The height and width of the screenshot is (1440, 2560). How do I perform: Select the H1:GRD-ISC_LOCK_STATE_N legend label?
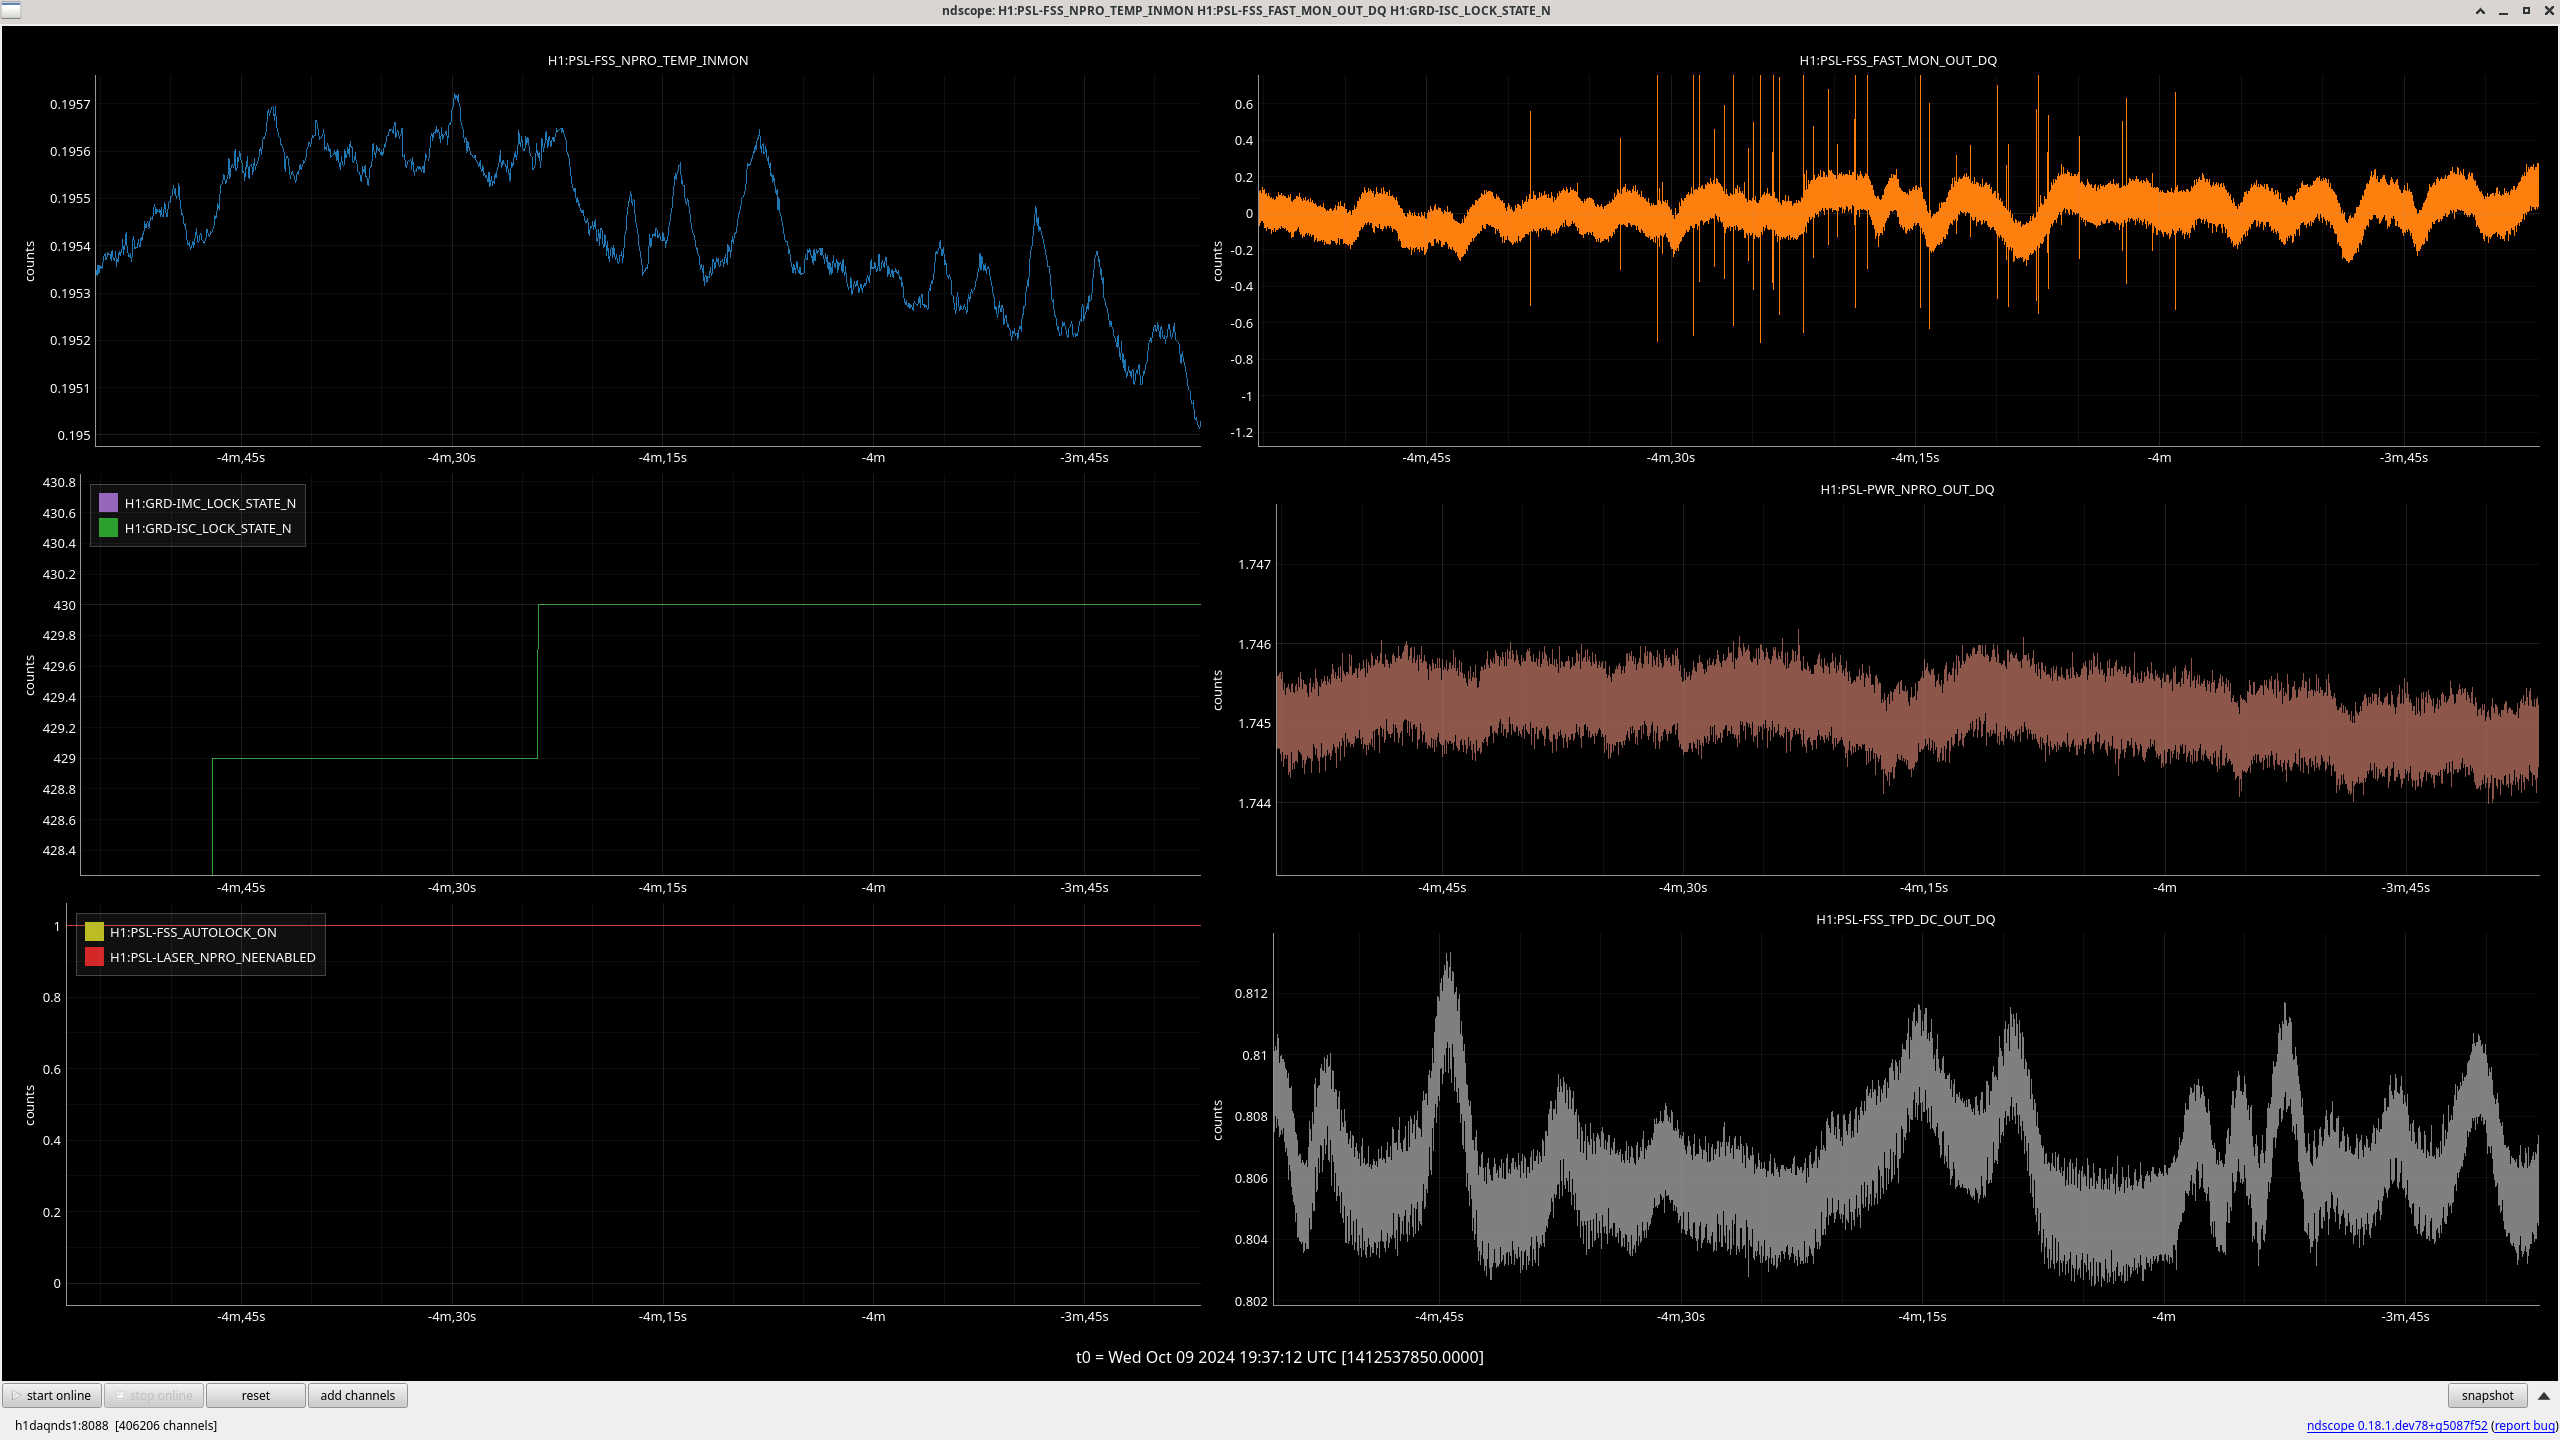[208, 528]
